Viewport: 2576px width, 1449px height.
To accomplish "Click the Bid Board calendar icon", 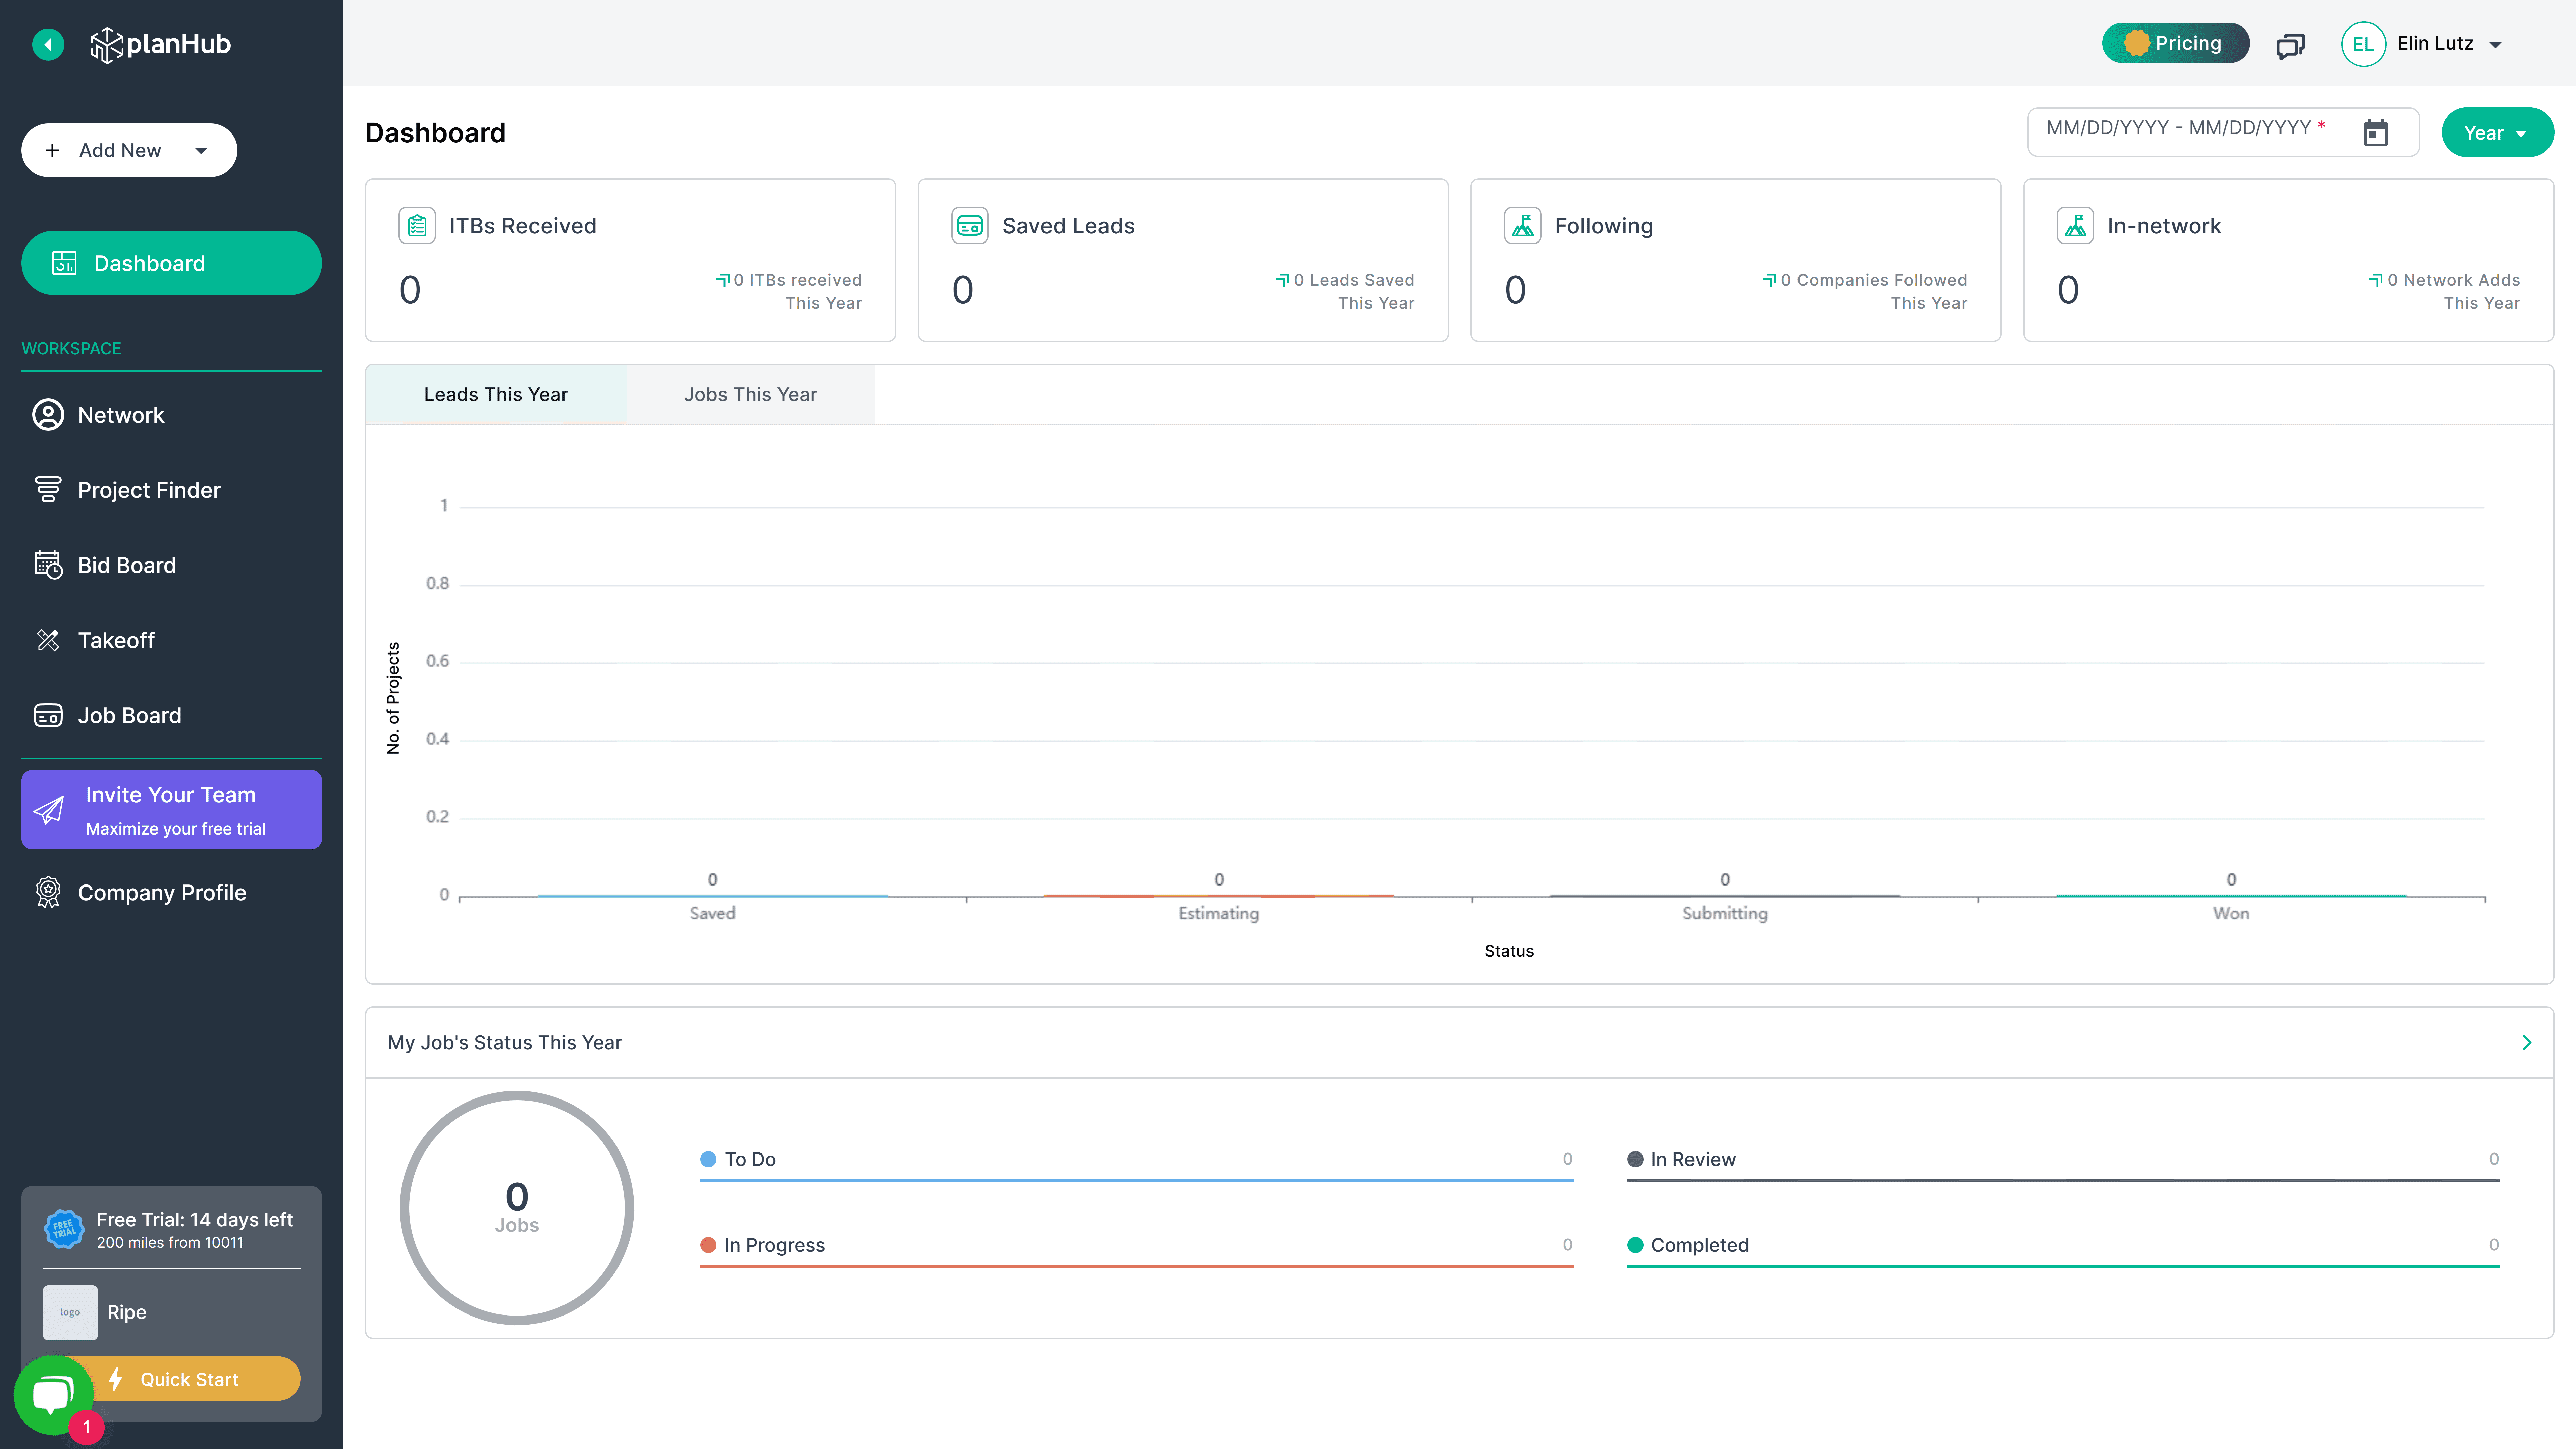I will 48,565.
